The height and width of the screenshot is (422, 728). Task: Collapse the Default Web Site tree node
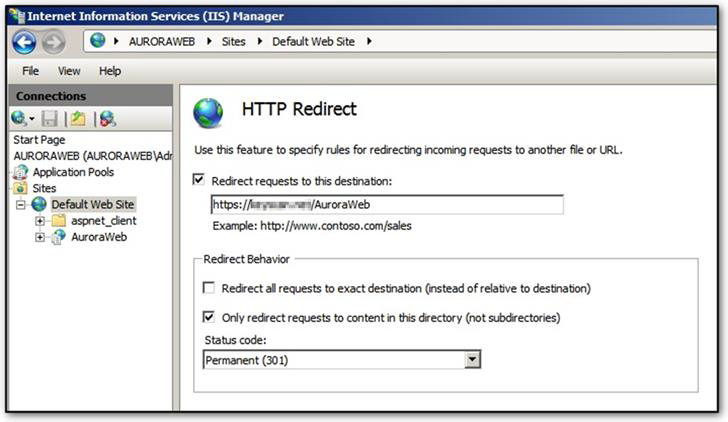click(22, 204)
